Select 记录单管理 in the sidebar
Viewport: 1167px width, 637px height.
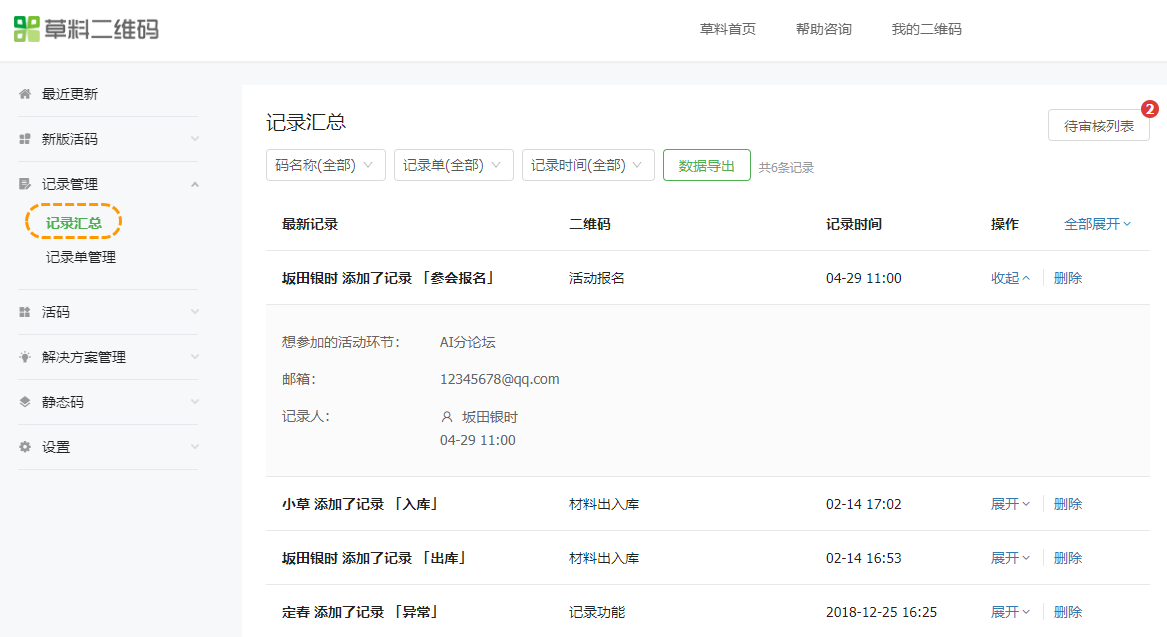pyautogui.click(x=80, y=257)
